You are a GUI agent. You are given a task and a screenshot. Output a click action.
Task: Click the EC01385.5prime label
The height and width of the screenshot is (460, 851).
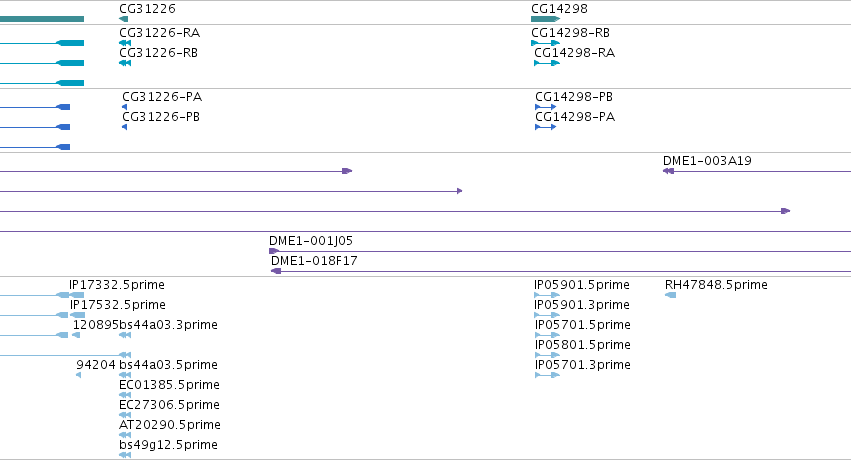169,385
